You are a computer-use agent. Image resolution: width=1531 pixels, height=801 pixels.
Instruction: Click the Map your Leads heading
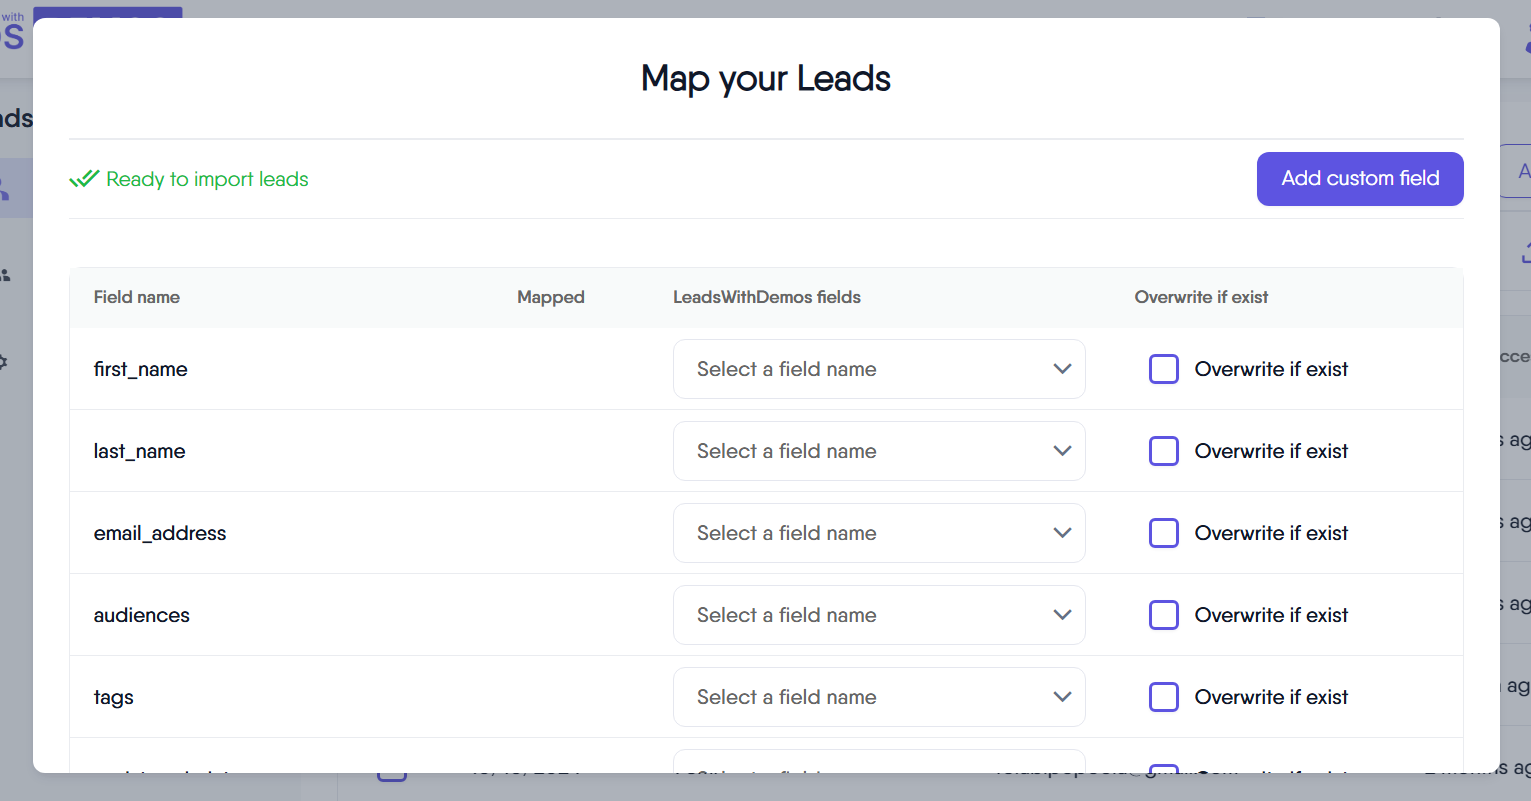pos(766,78)
